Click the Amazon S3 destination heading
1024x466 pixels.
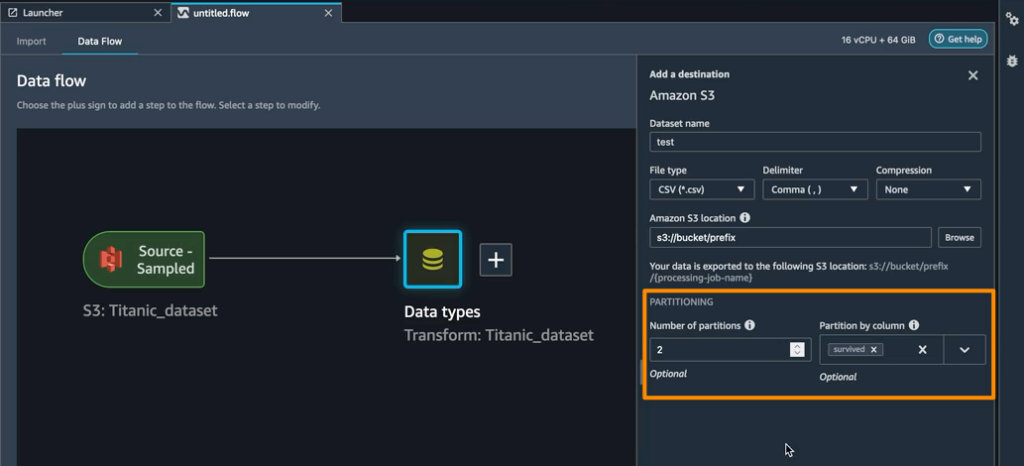[682, 95]
